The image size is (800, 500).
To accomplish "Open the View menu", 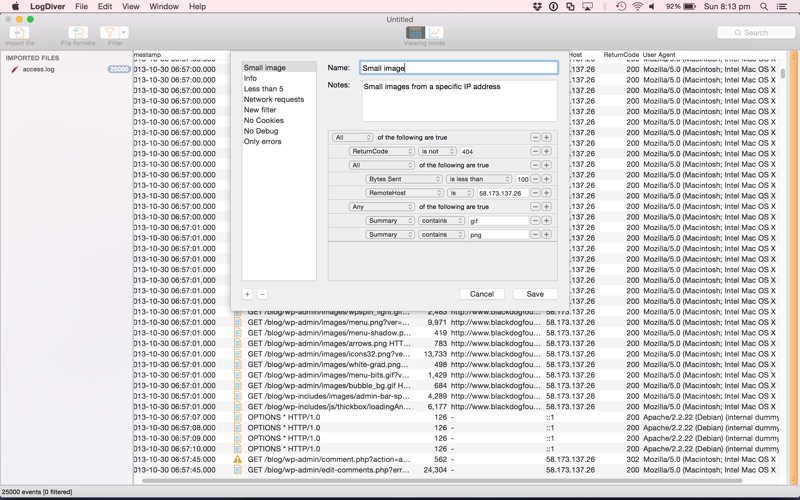I will 131,7.
